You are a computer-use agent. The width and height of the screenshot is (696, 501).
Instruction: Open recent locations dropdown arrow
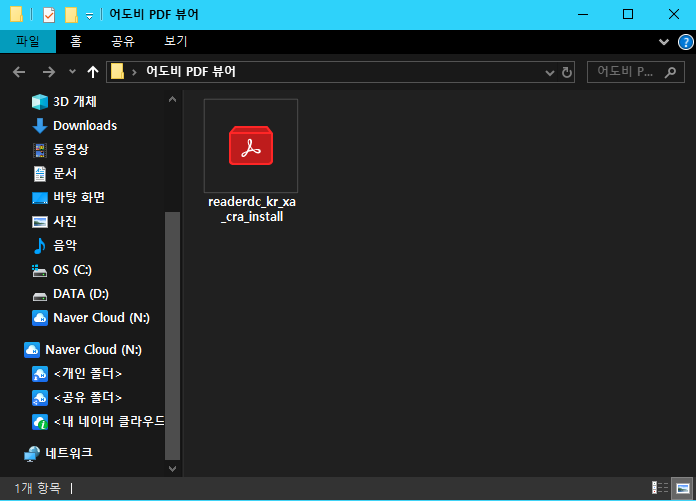[72, 71]
